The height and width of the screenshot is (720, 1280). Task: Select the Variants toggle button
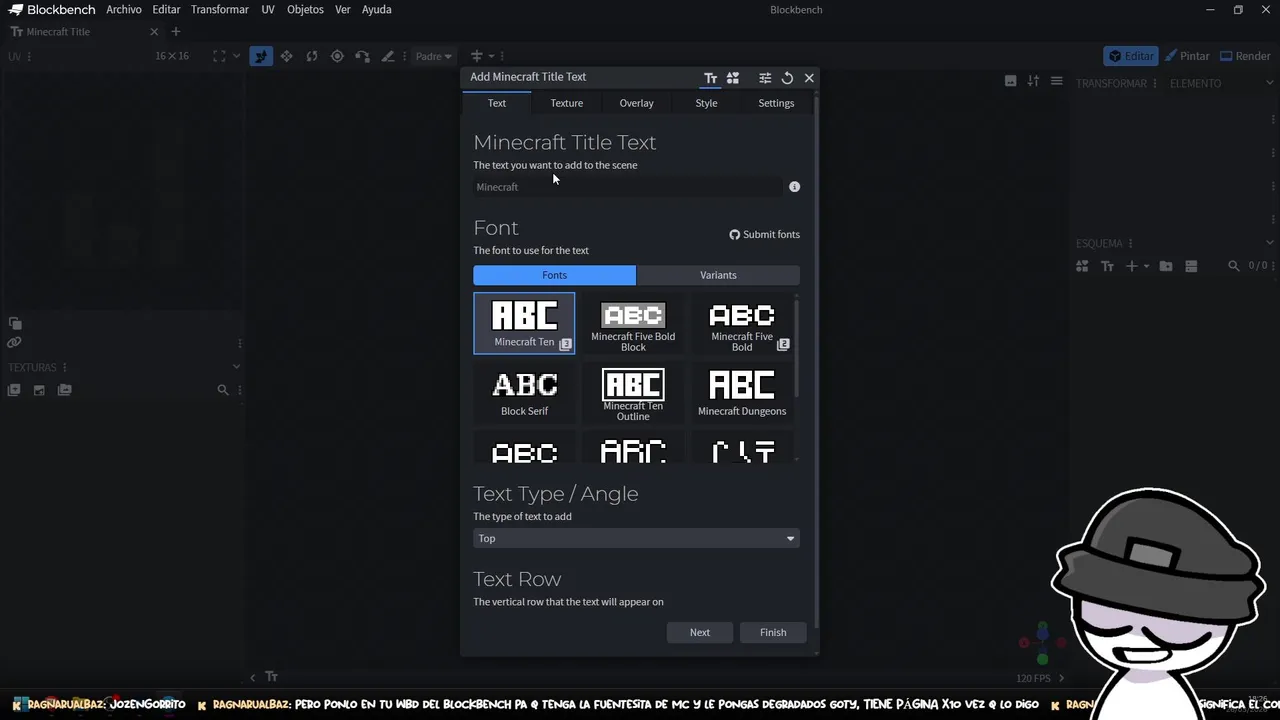pos(718,275)
